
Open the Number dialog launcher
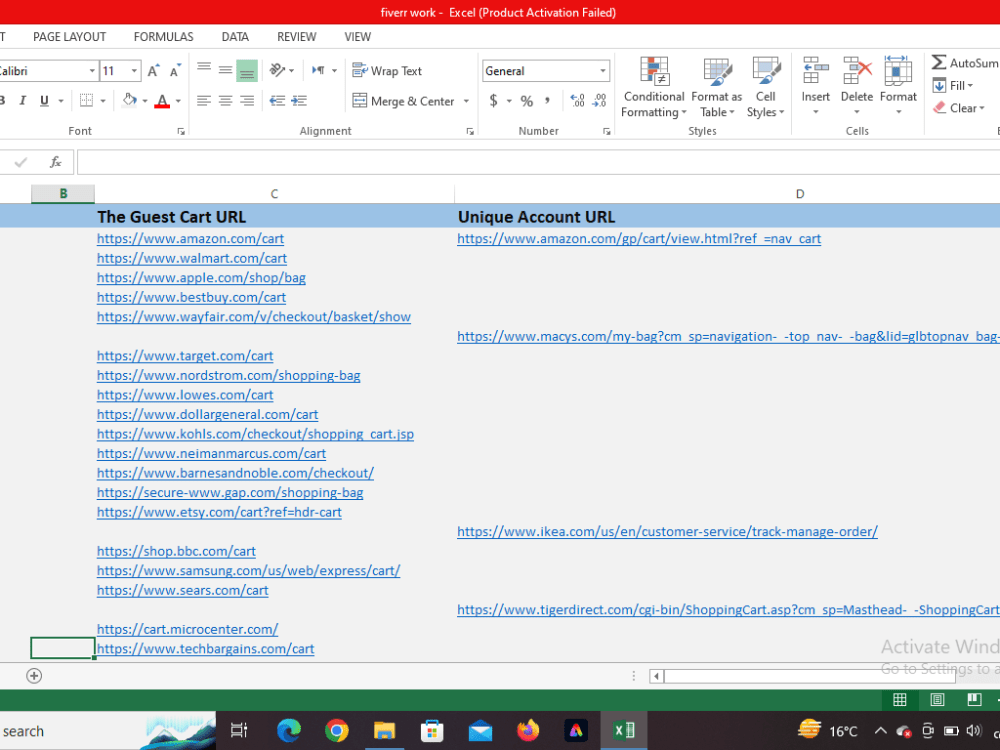[607, 131]
